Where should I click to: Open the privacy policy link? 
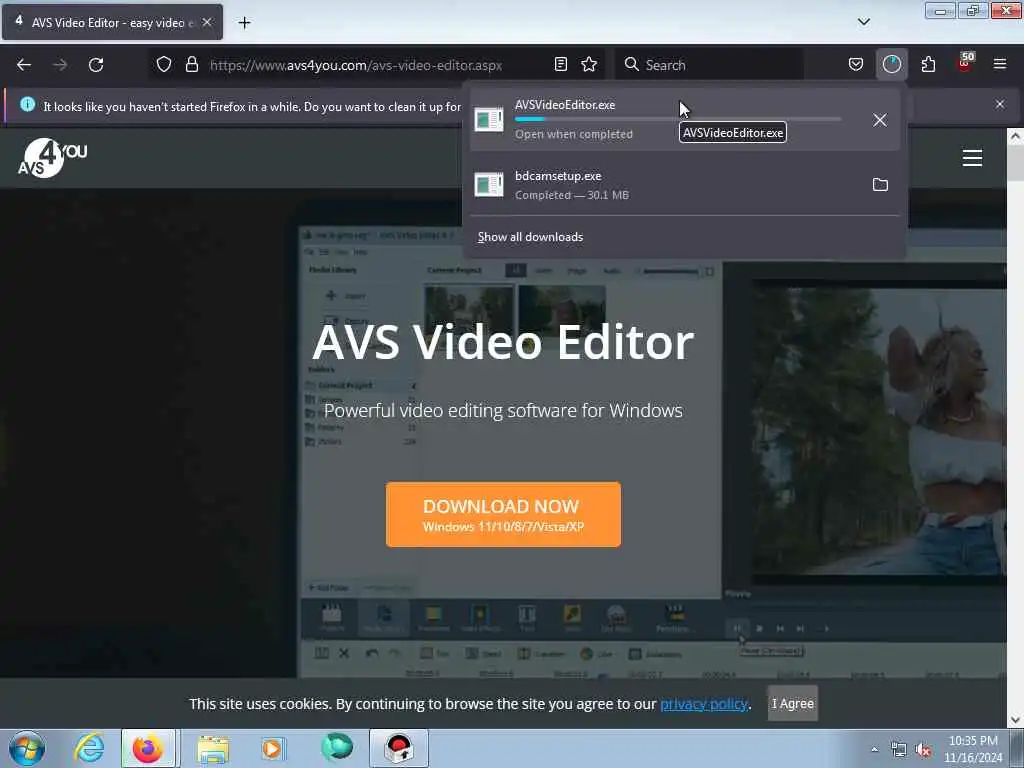click(703, 704)
